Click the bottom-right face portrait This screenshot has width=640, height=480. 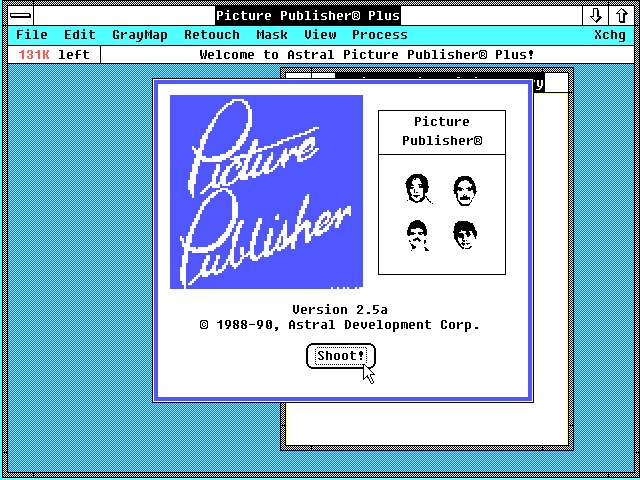pos(464,235)
